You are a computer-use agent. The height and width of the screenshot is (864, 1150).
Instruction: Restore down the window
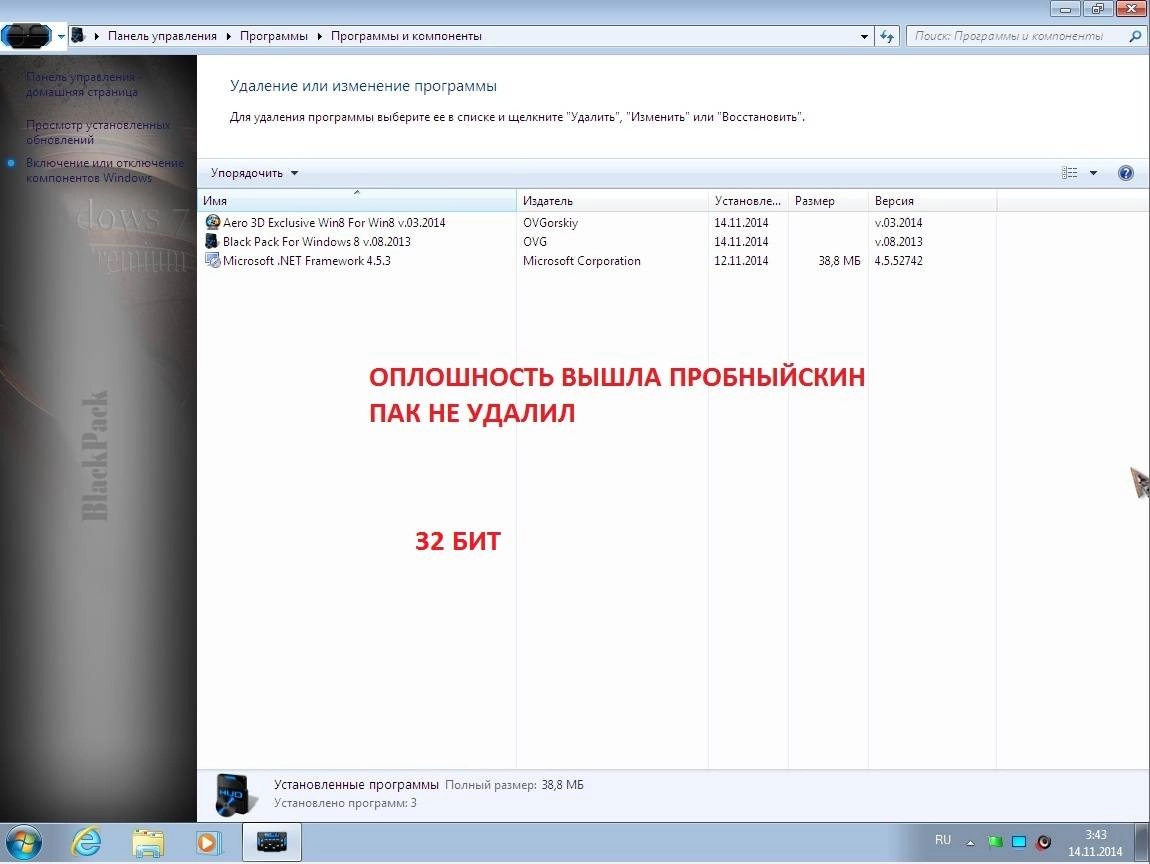point(1098,9)
